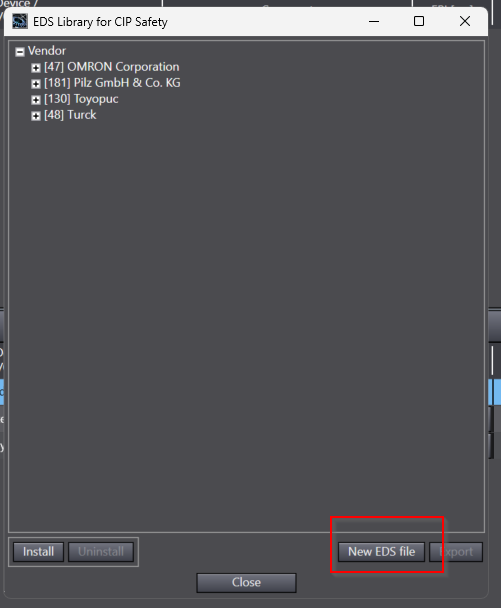This screenshot has height=608, width=501.
Task: Open the New EDS file dialog
Action: click(381, 551)
